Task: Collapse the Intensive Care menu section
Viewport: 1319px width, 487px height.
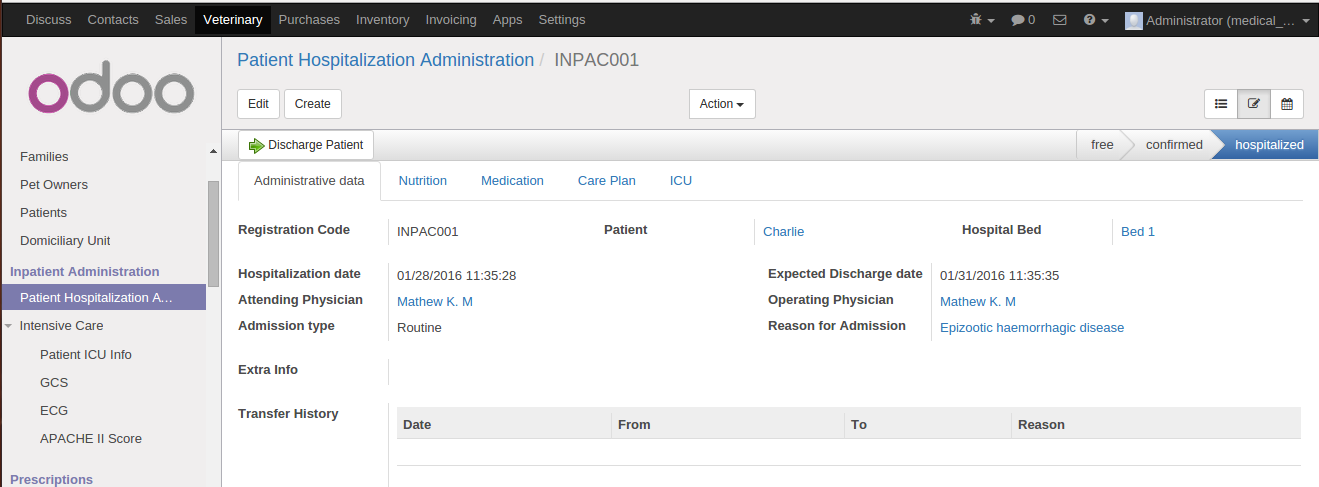Action: (9, 326)
